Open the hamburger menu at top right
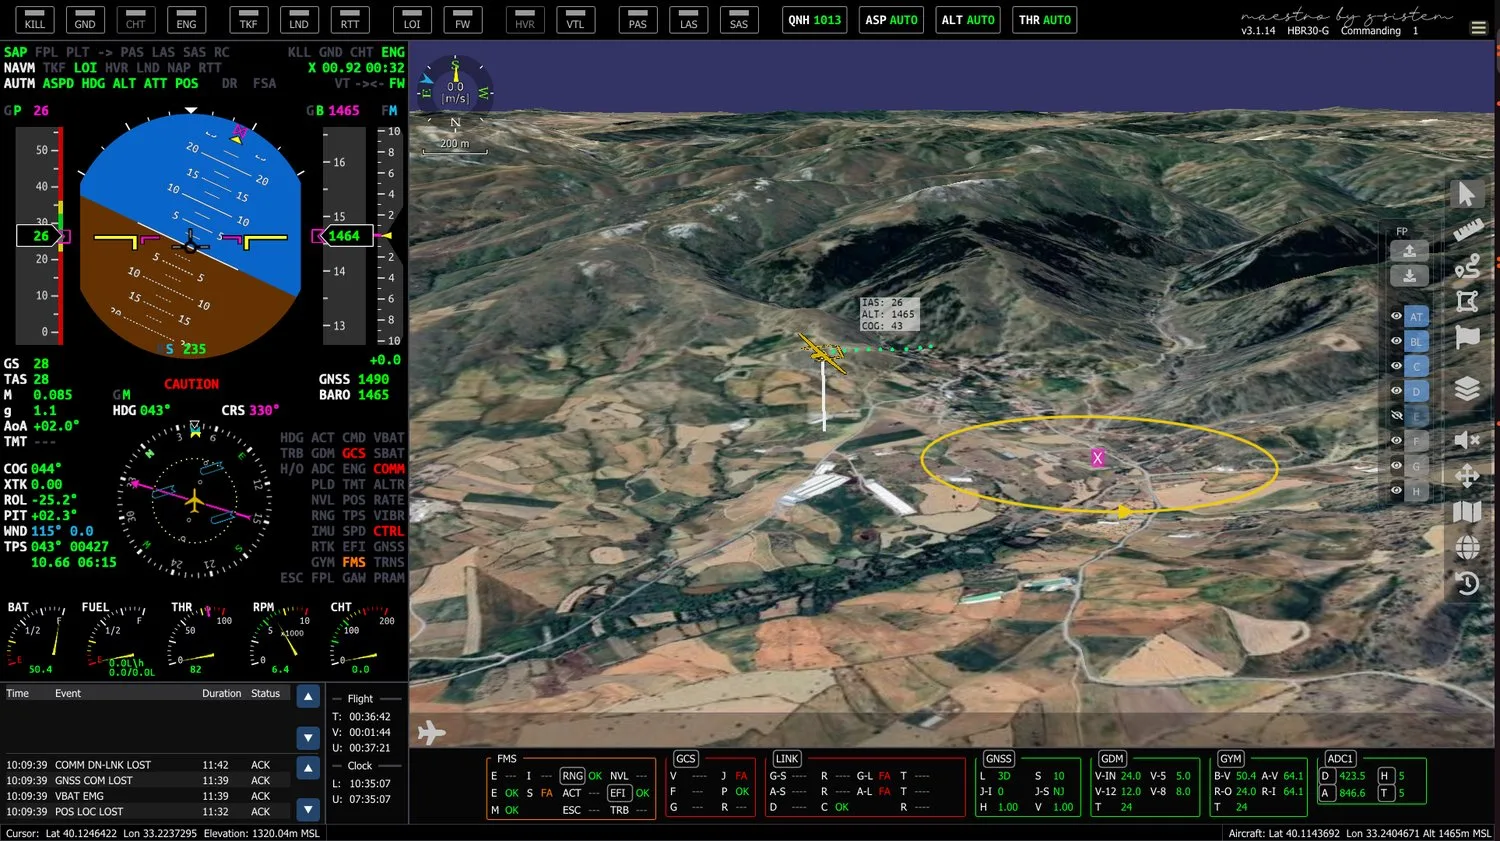This screenshot has height=841, width=1500. pos(1478,28)
